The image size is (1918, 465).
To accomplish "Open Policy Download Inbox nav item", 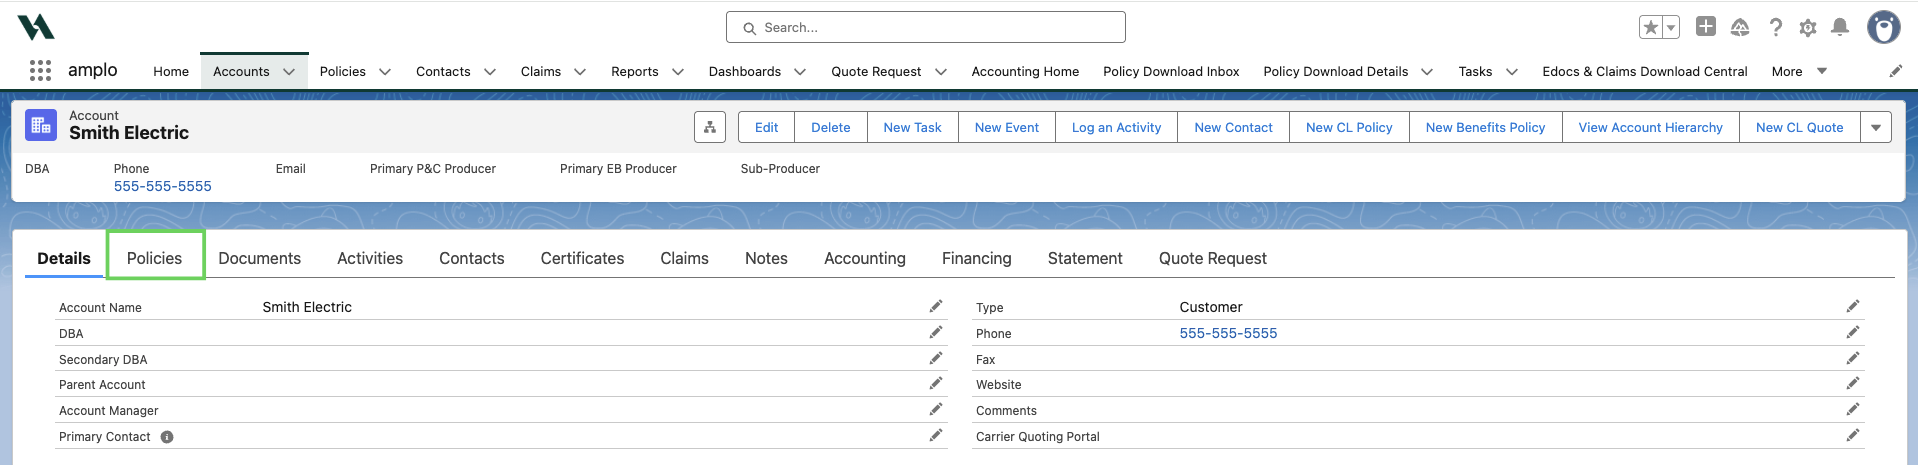I will click(x=1171, y=71).
